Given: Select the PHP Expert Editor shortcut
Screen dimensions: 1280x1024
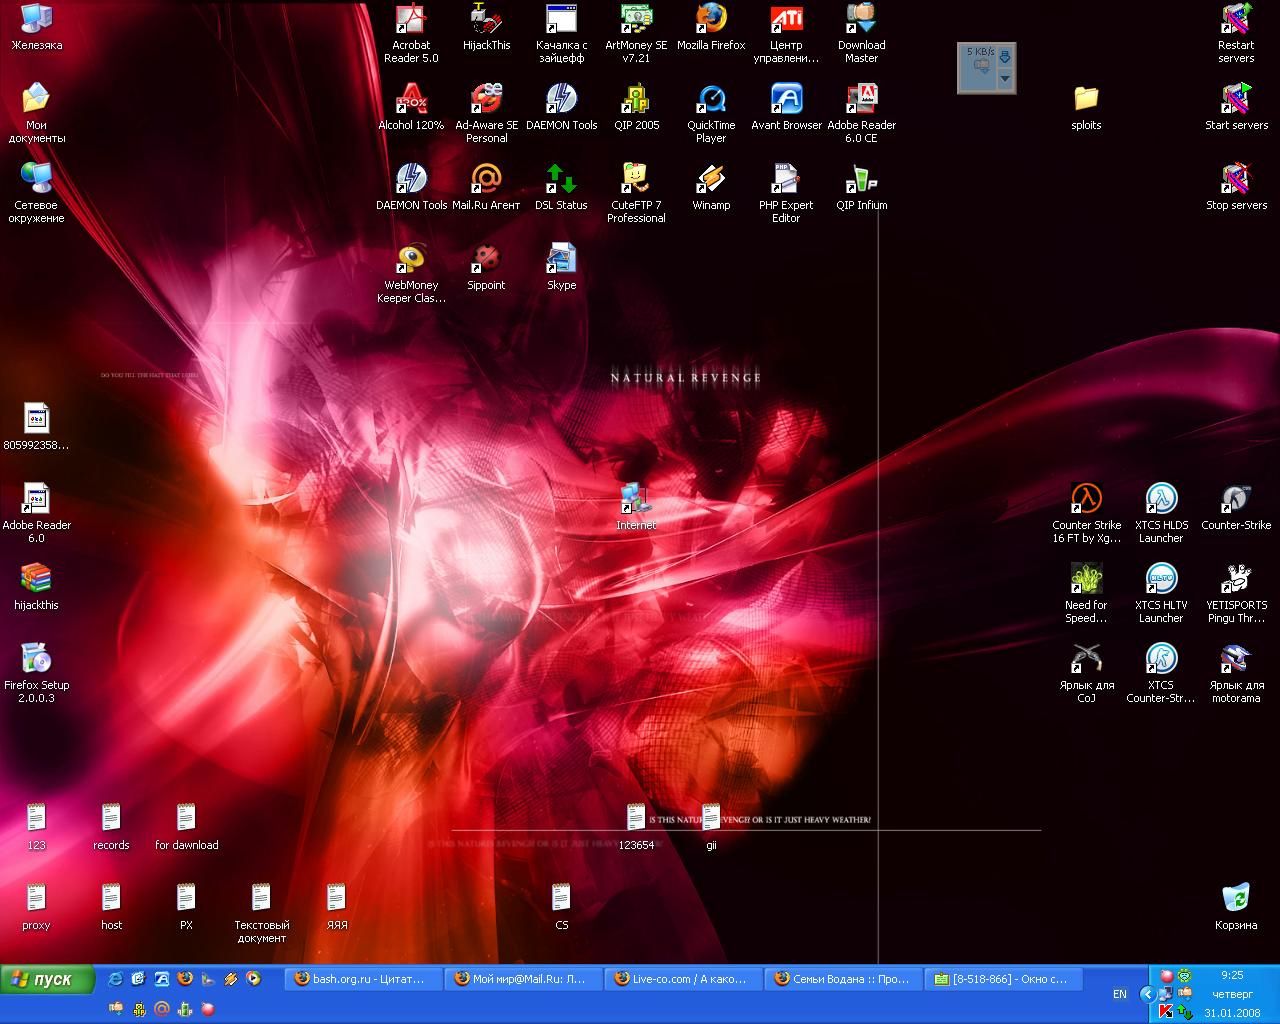Looking at the screenshot, I should tap(786, 180).
